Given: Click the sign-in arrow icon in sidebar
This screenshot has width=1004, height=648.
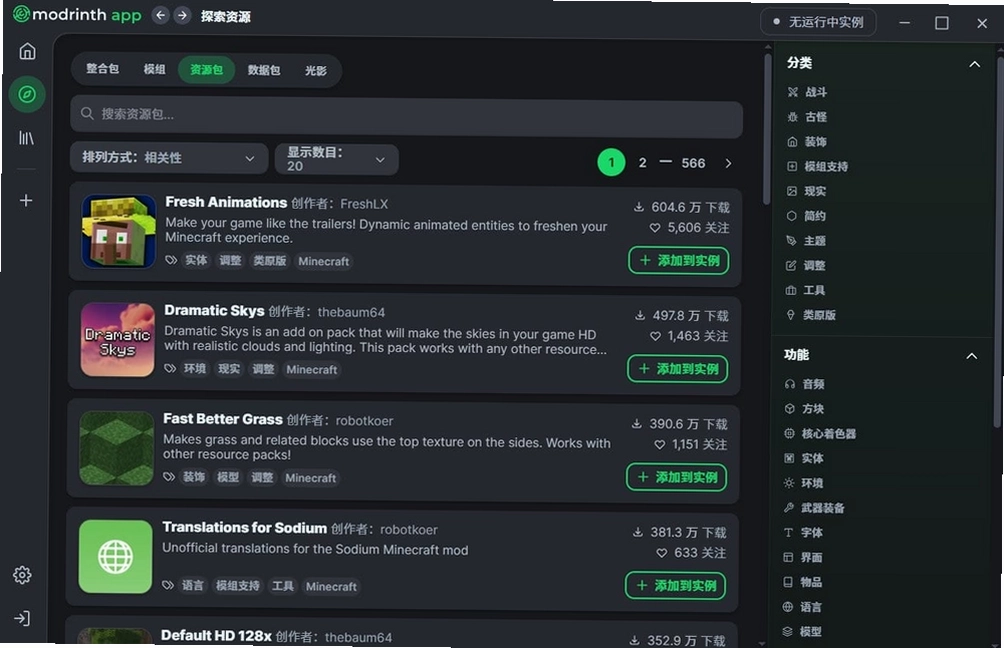Looking at the screenshot, I should click(x=22, y=619).
